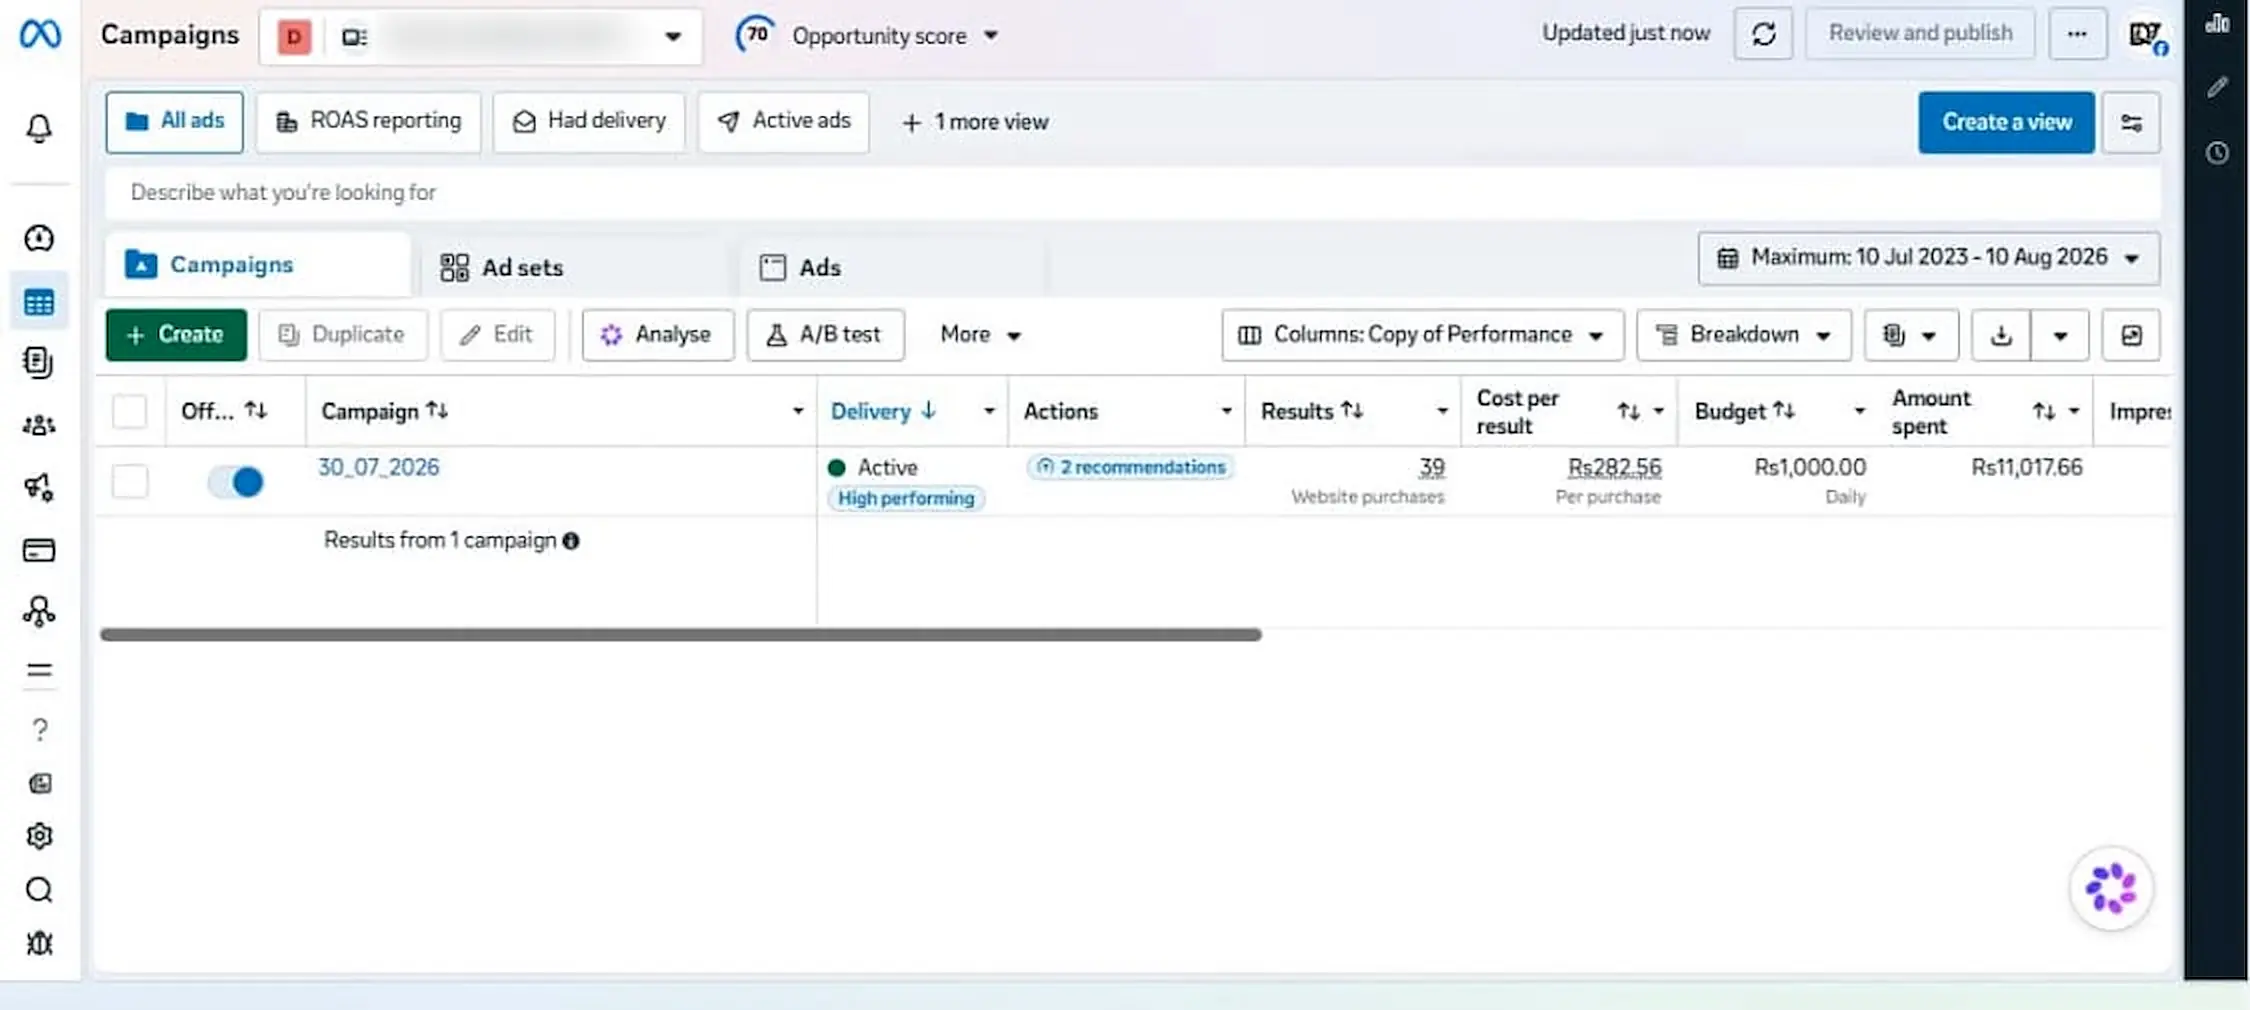This screenshot has width=2250, height=1010.
Task: Click the pencil edit icon on right panel
Action: coord(2217,88)
